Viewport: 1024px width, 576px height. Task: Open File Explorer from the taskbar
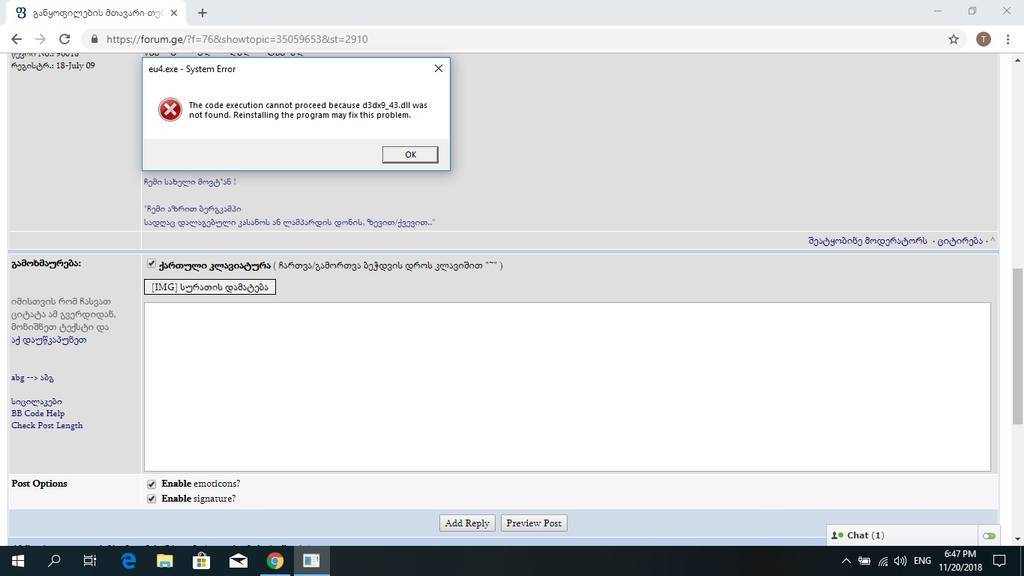[164, 561]
